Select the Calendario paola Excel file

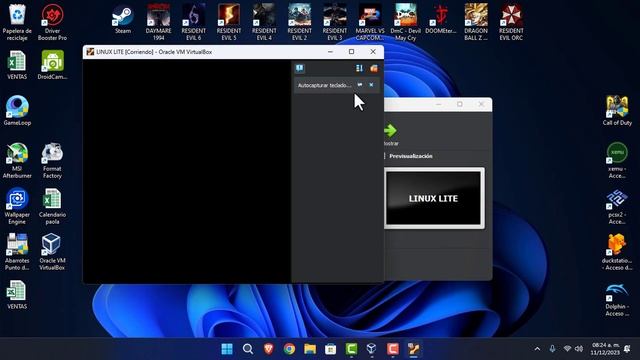coord(52,206)
